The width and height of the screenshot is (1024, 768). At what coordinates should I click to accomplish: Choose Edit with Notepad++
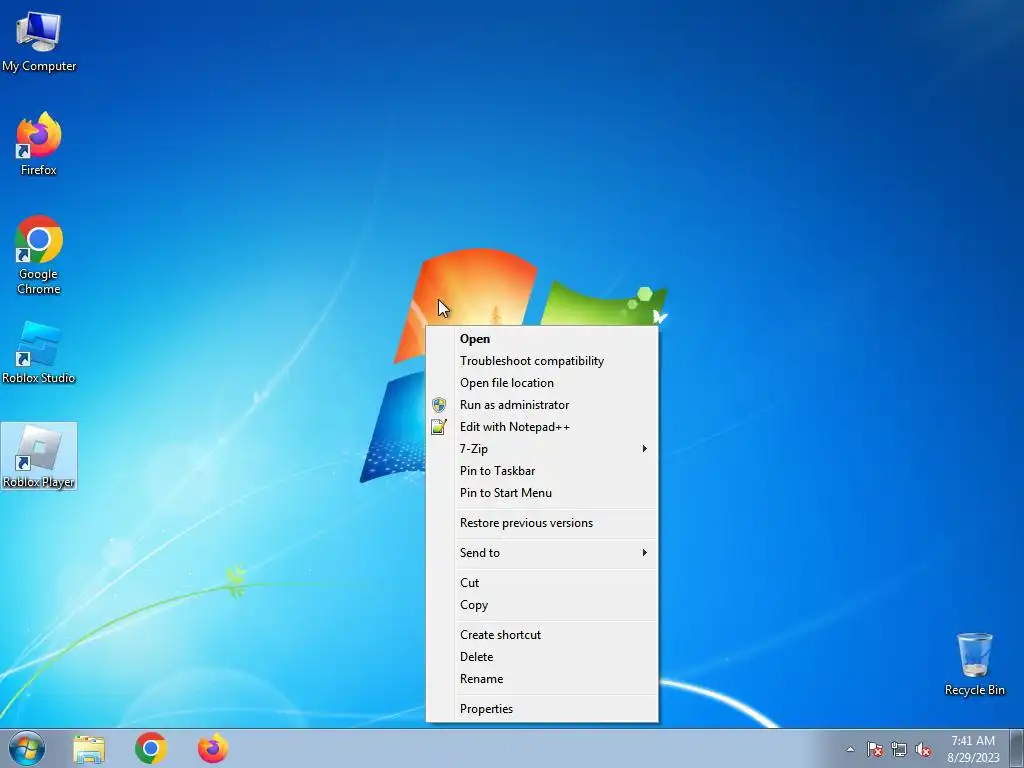pos(543,427)
